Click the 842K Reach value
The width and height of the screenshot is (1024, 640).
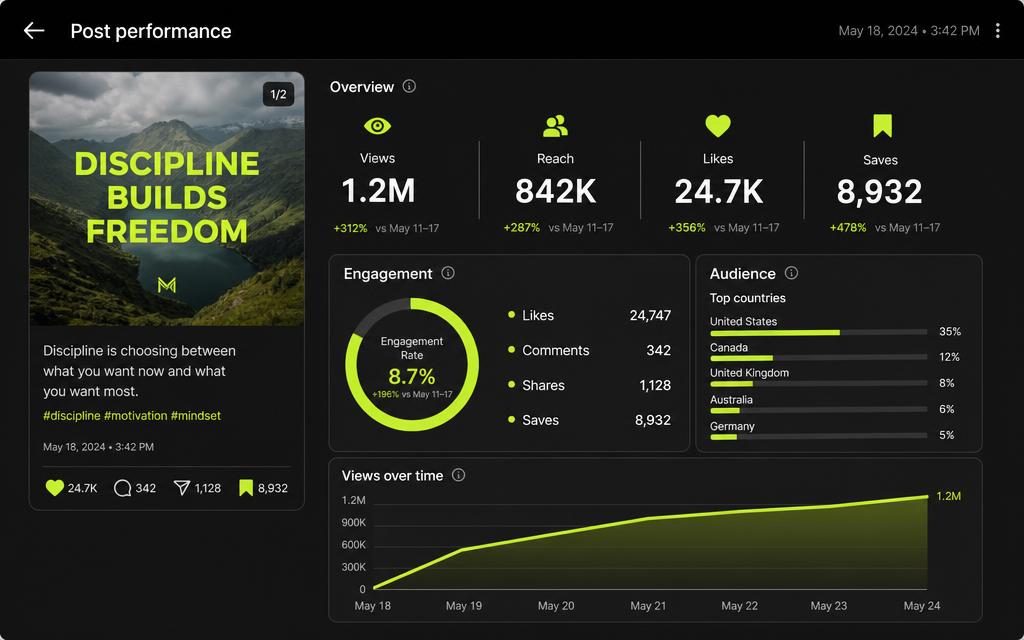(x=555, y=191)
